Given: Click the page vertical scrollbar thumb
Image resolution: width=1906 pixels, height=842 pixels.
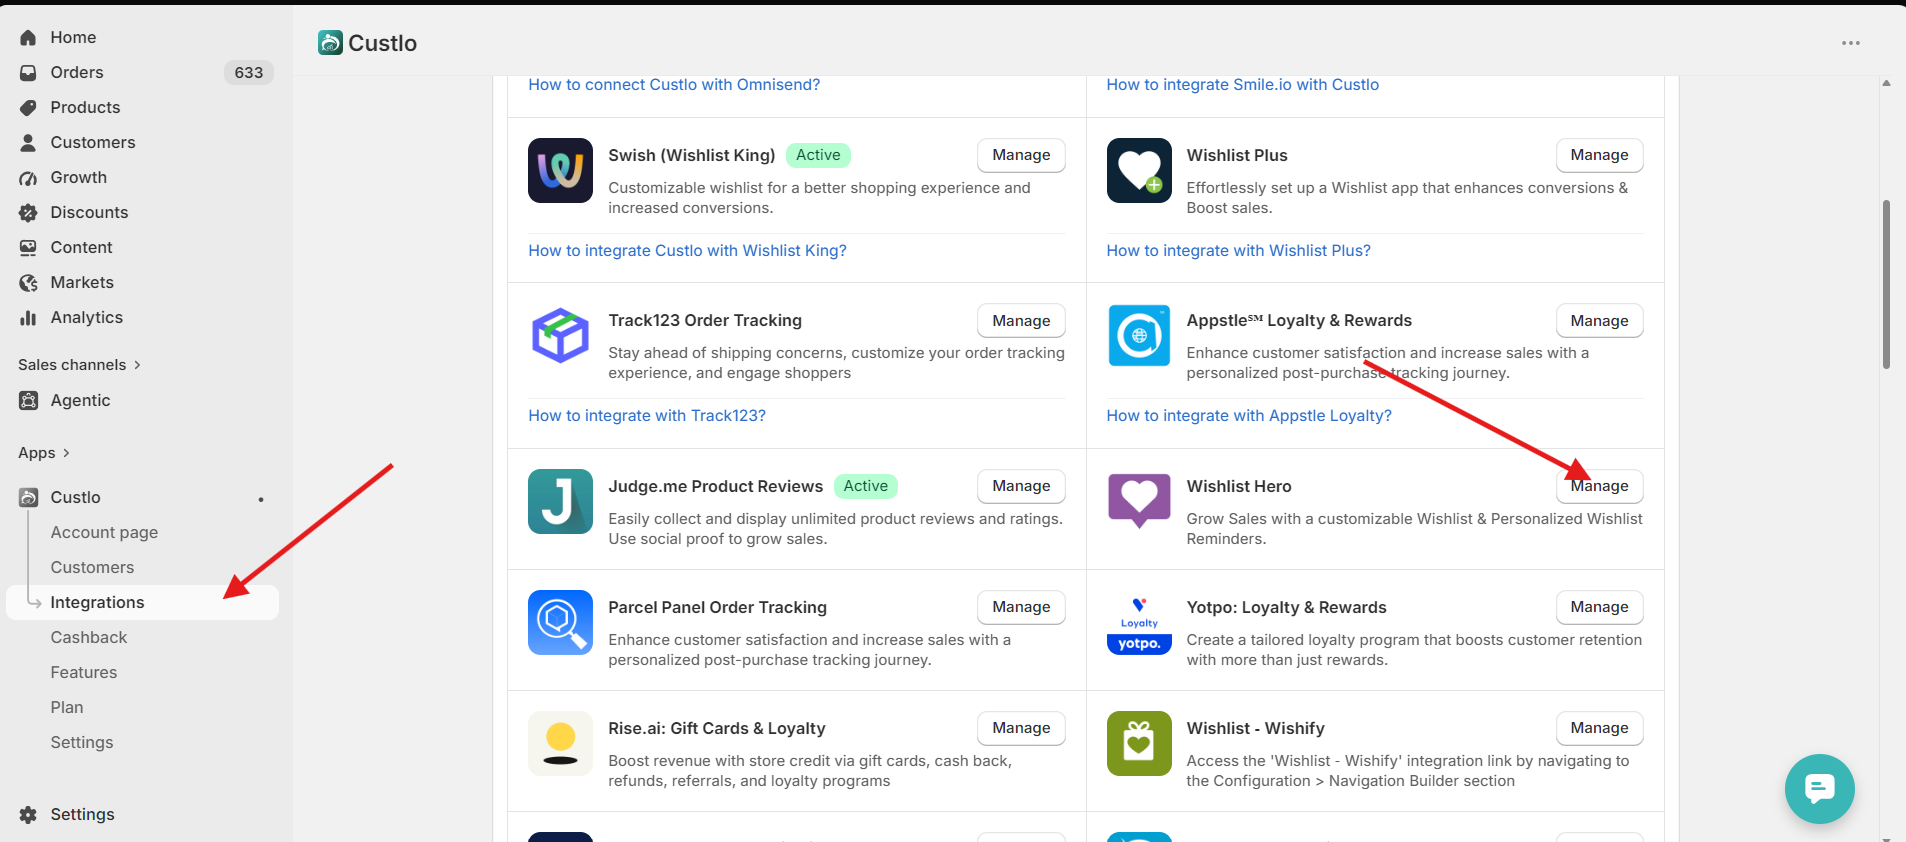Looking at the screenshot, I should tap(1886, 284).
